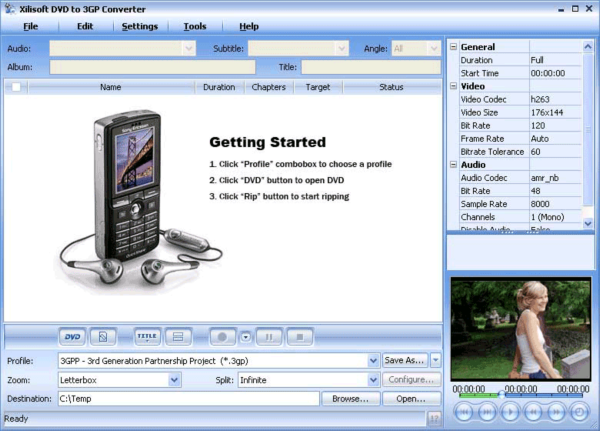The height and width of the screenshot is (431, 600).
Task: Collapse the General properties section
Action: click(x=454, y=47)
